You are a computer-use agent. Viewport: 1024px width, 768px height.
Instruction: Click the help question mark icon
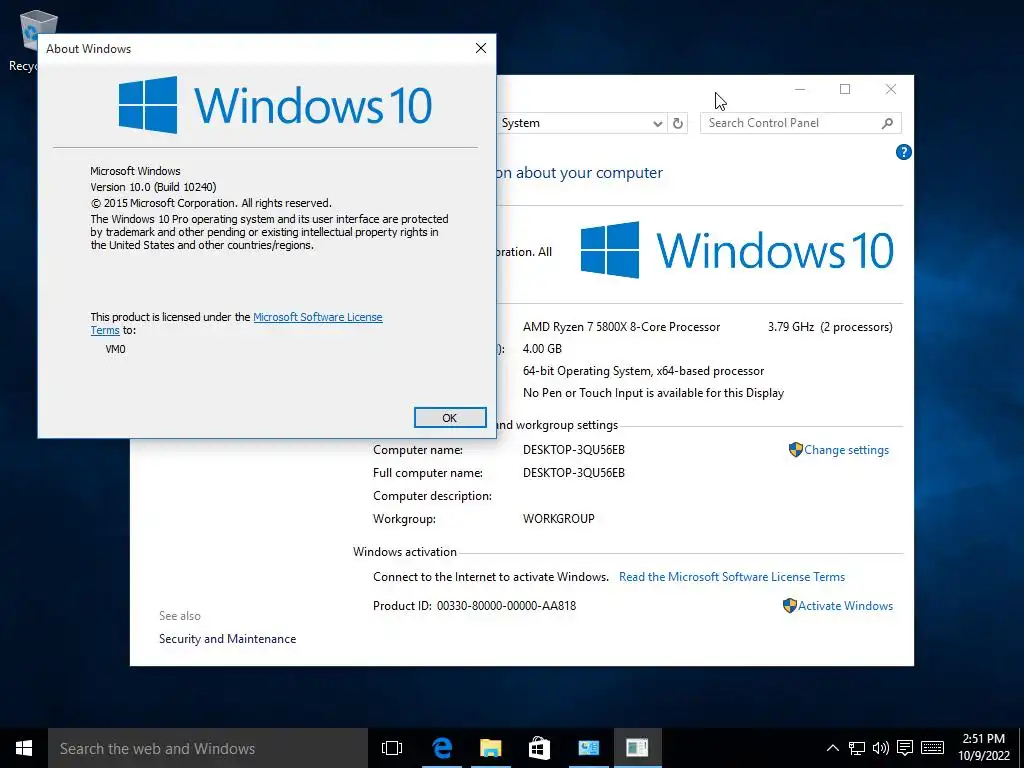903,152
